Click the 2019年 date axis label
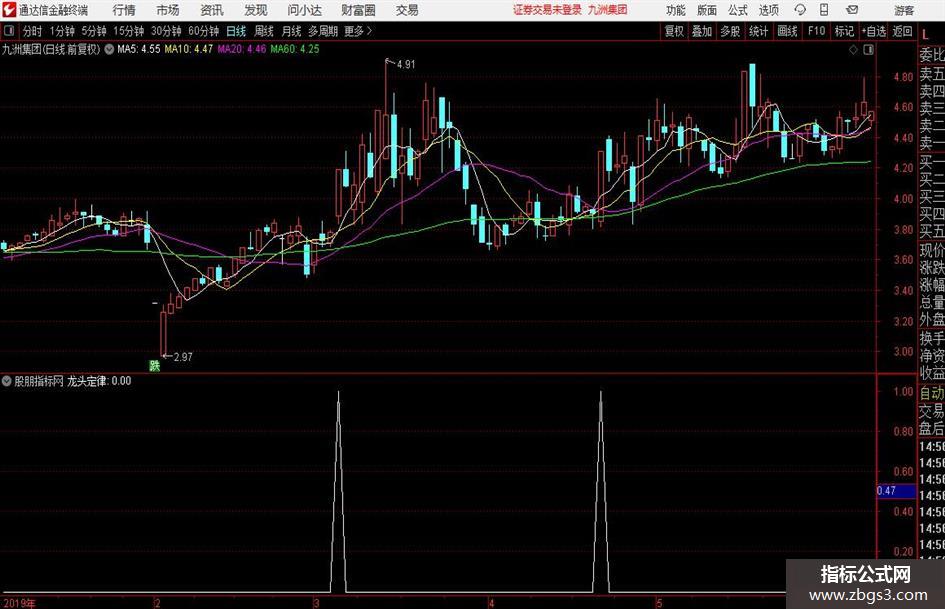Viewport: 945px width, 609px height. pos(19,603)
